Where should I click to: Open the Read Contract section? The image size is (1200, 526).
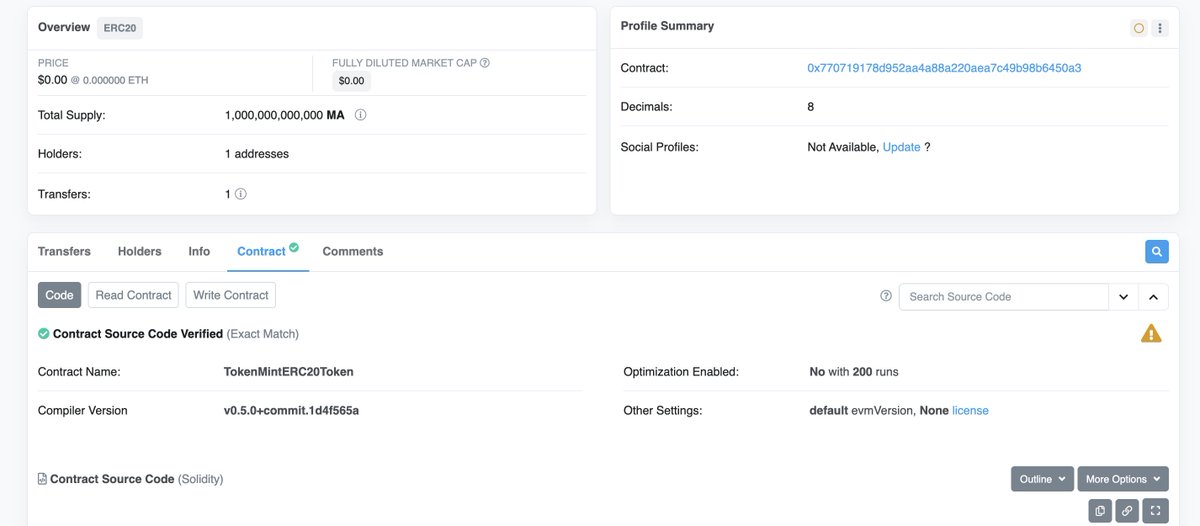point(134,295)
